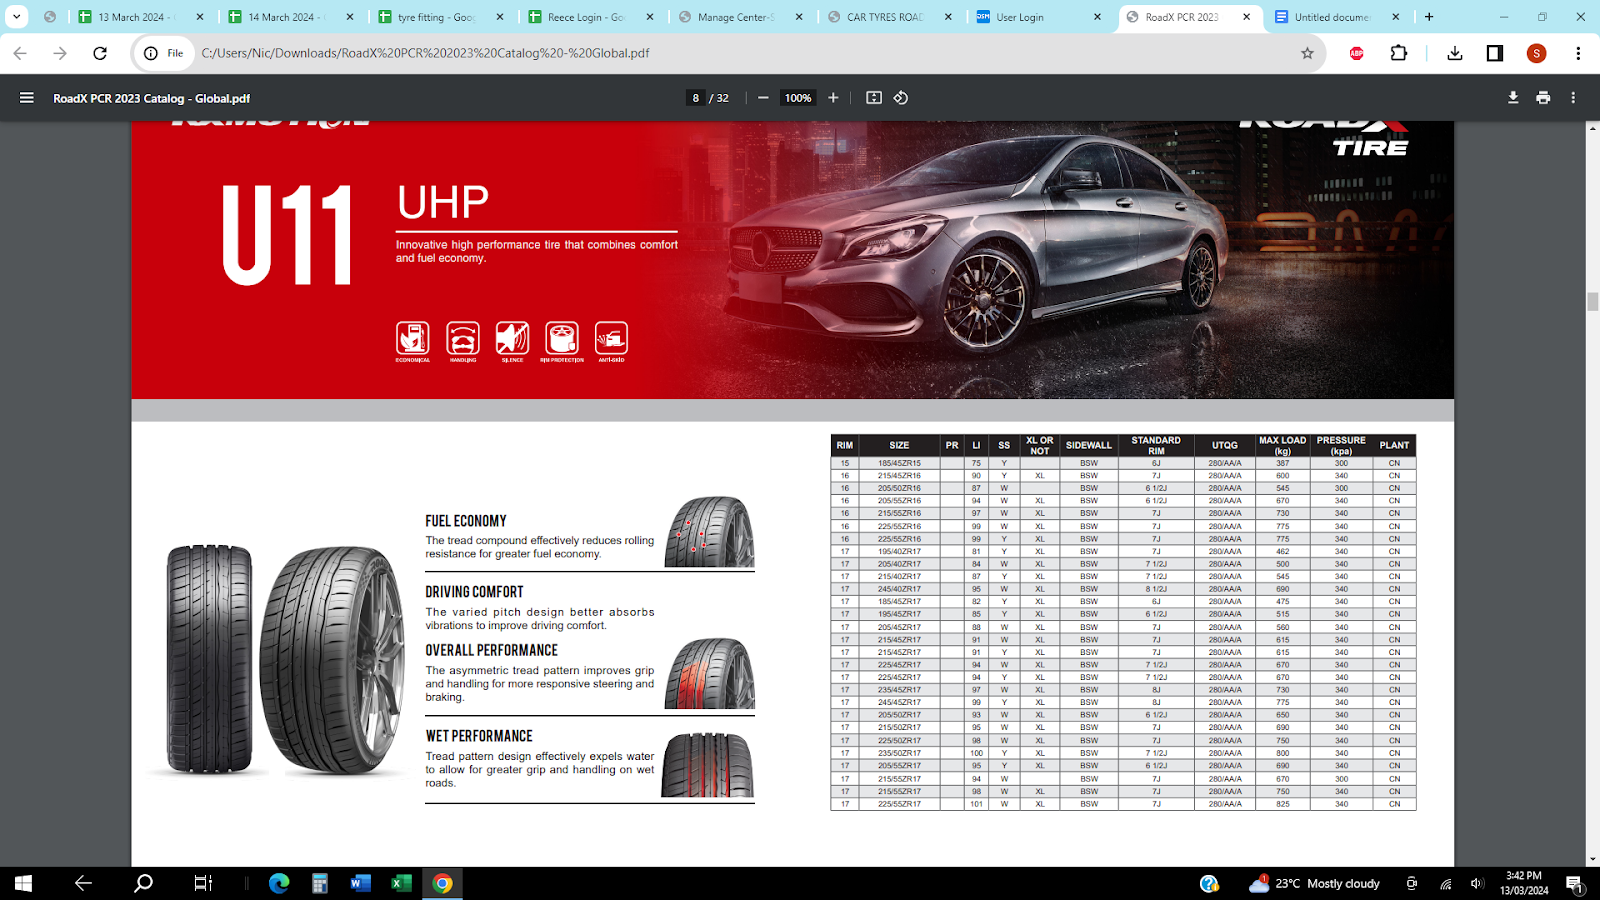This screenshot has height=900, width=1600.
Task: Click the browser vertical scrollbar thumb
Action: (x=1592, y=302)
